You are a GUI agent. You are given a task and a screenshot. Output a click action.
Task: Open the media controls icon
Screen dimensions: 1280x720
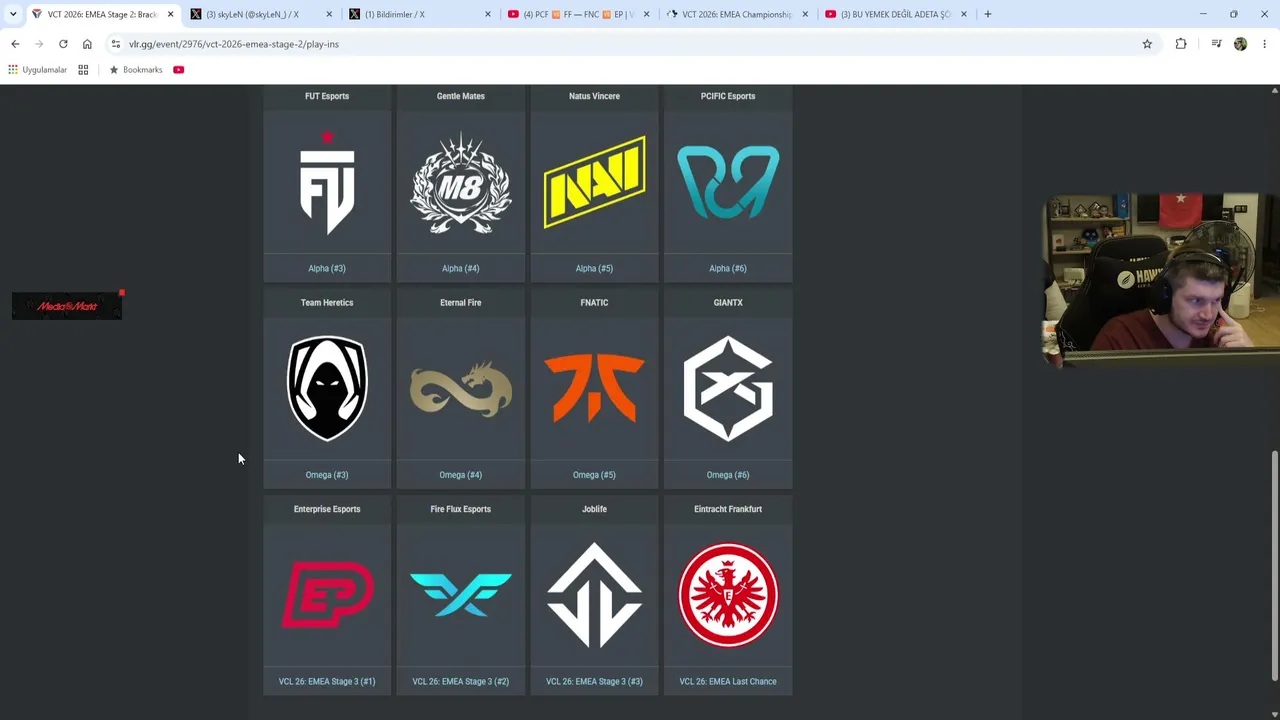point(1216,44)
